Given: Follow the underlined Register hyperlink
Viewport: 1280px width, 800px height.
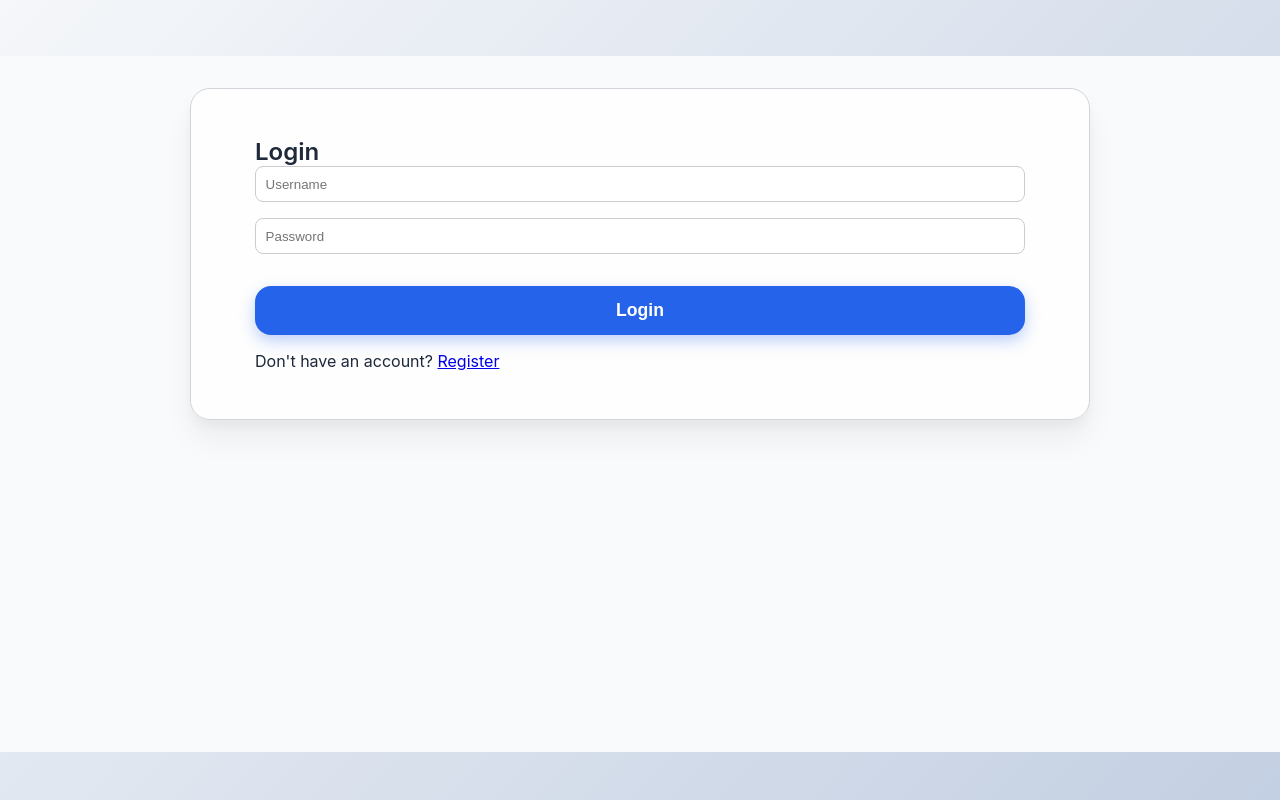Looking at the screenshot, I should tap(468, 361).
